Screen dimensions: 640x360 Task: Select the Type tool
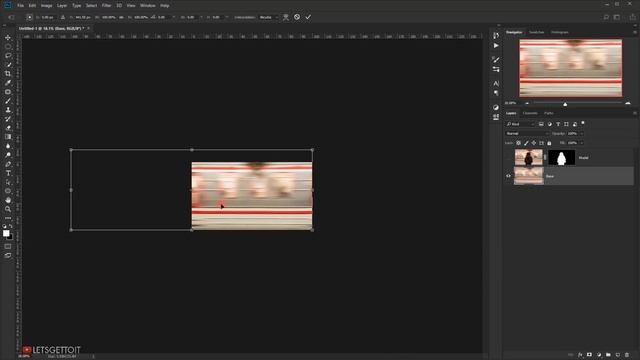click(8, 173)
